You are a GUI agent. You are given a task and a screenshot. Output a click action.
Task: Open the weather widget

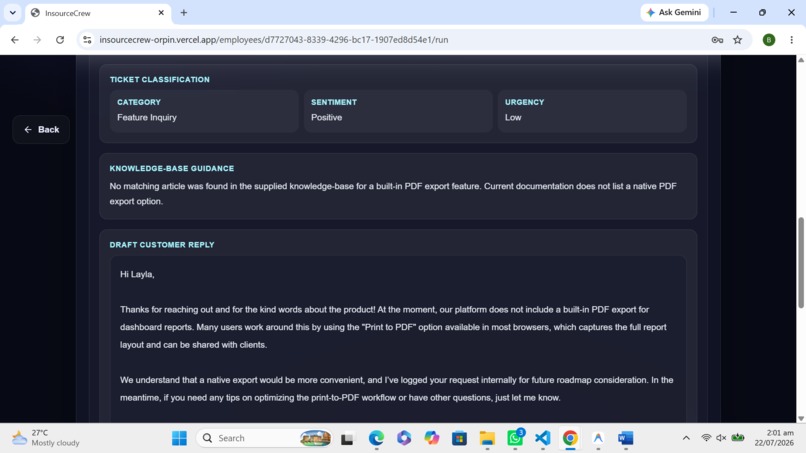click(x=46, y=438)
